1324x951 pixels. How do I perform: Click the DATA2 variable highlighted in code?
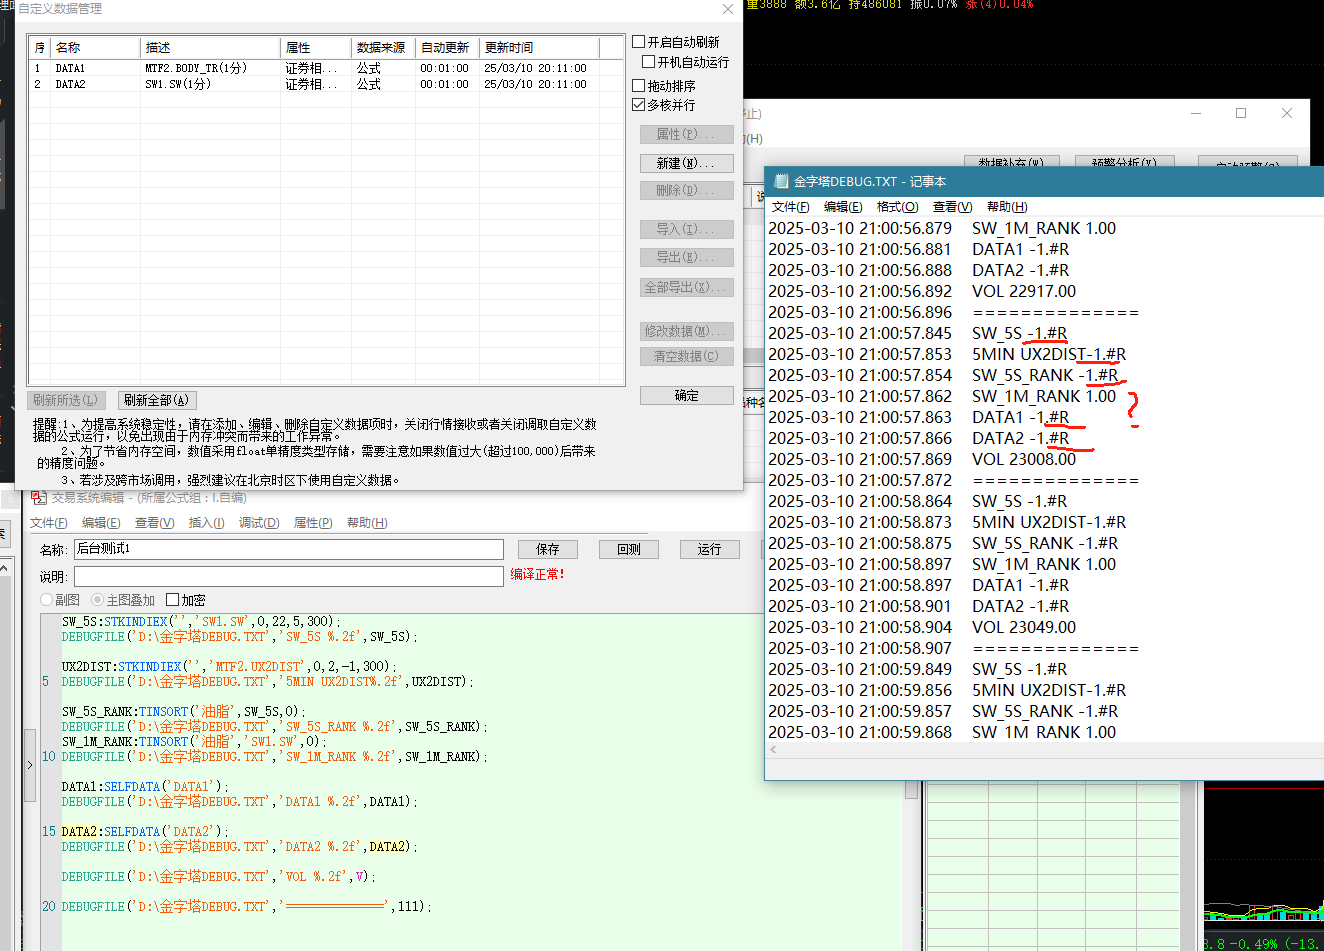389,847
